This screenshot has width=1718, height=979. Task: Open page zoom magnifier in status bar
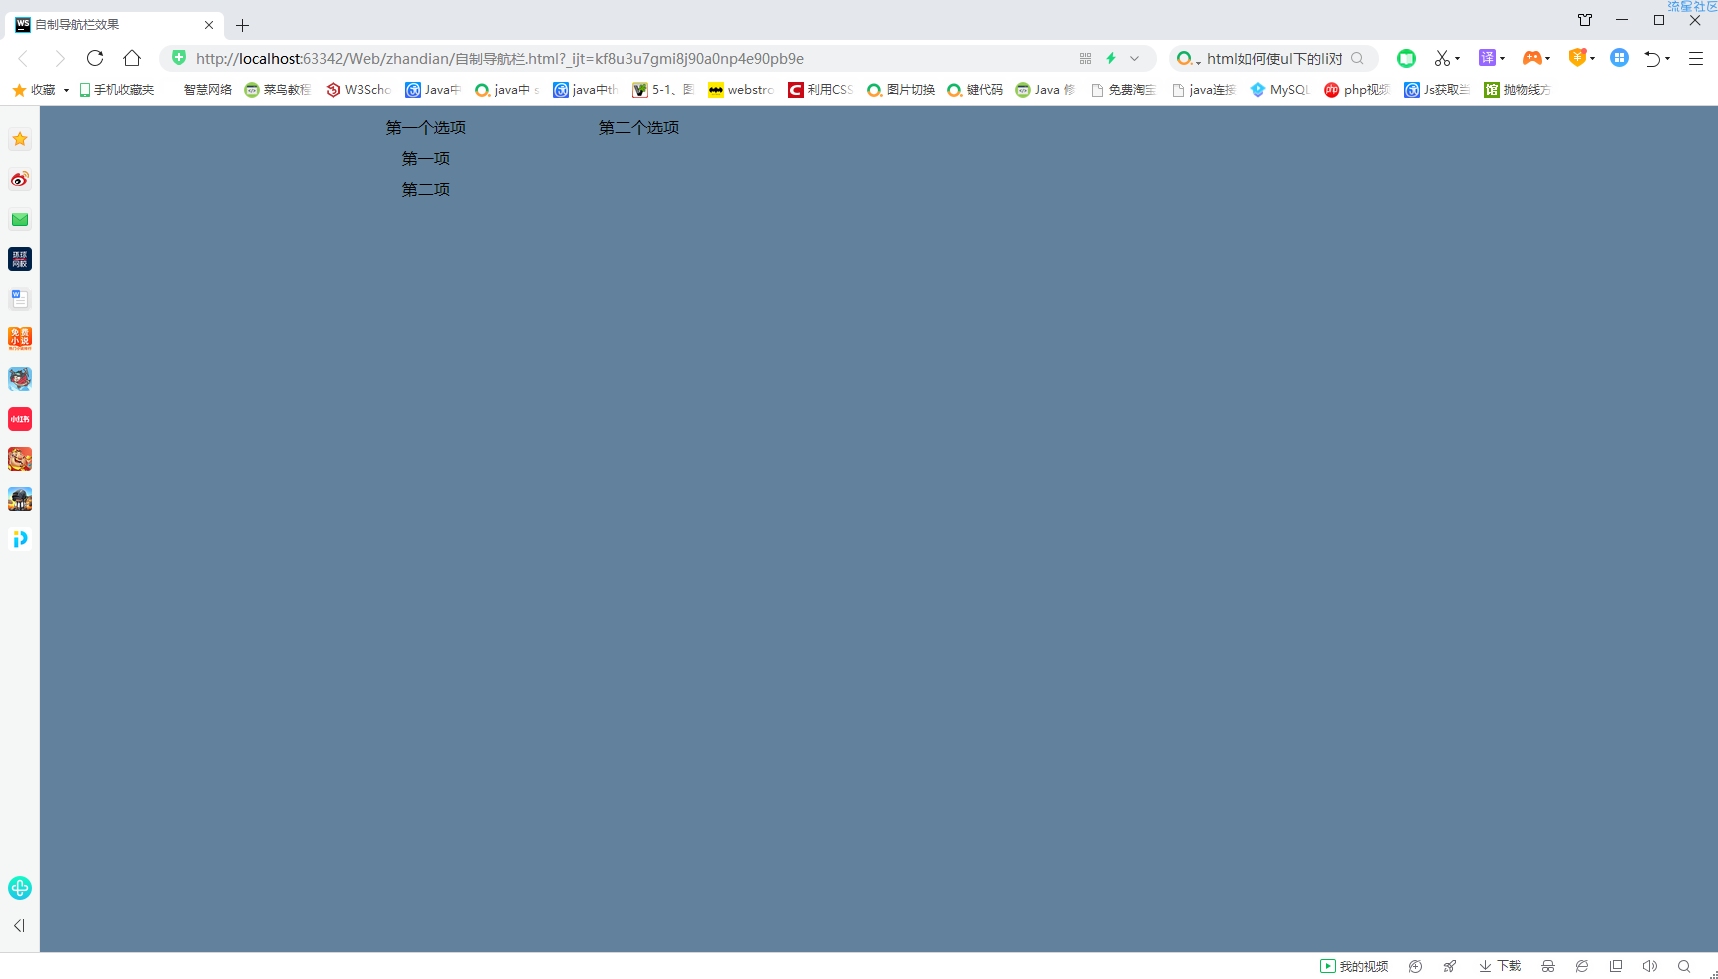(x=1684, y=966)
